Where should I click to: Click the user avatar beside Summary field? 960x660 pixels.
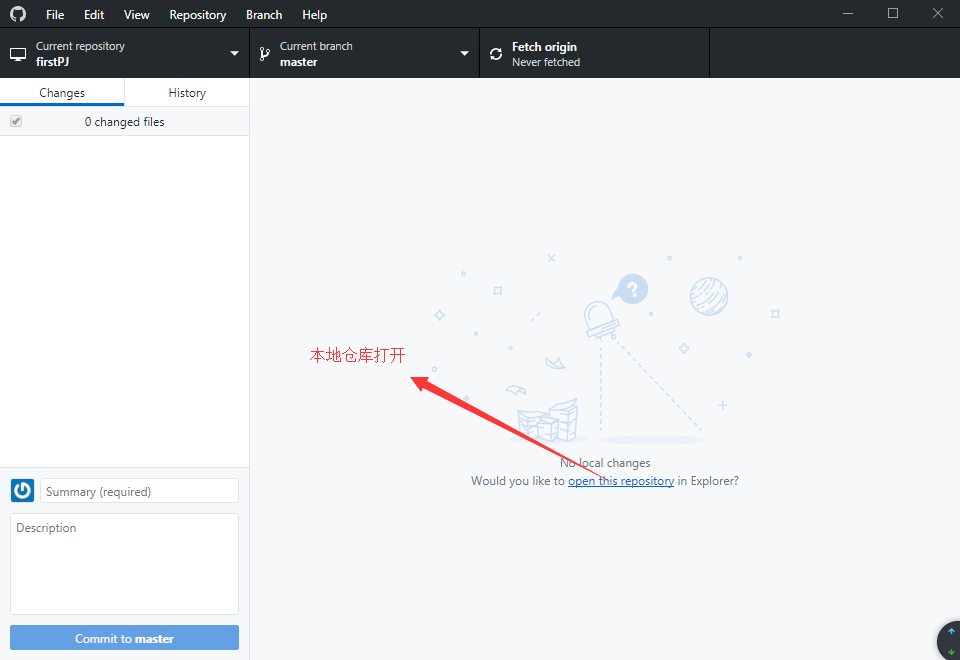[23, 490]
